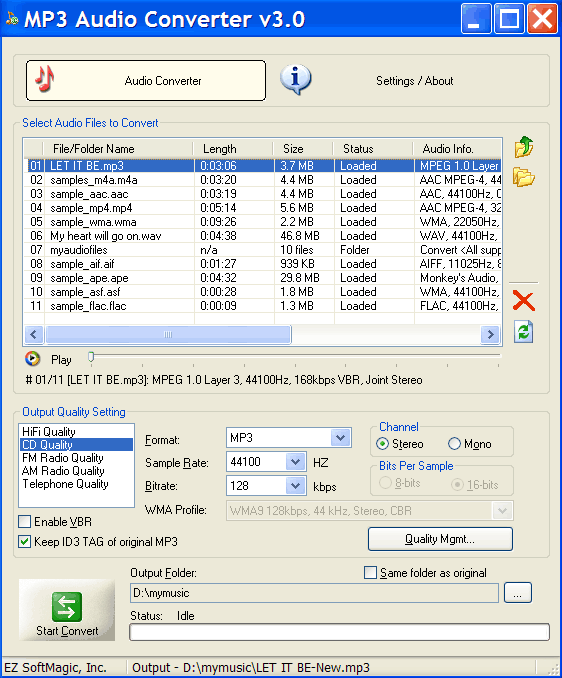
Task: Close the MP3 Audio Converter window
Action: 542,18
